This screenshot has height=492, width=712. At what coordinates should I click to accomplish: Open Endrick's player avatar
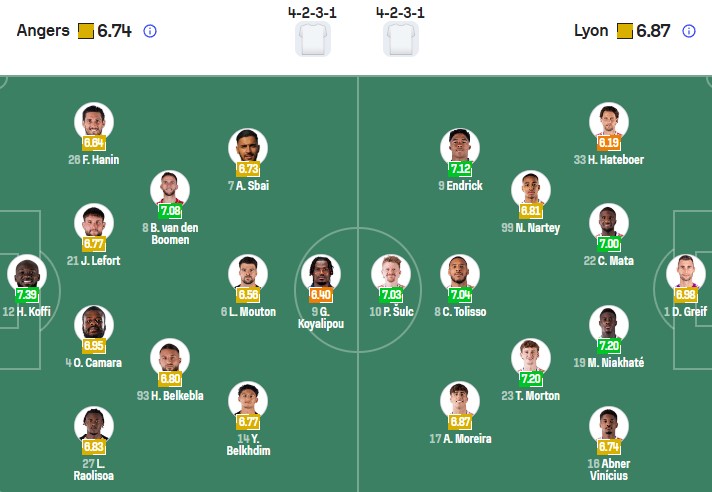click(460, 147)
